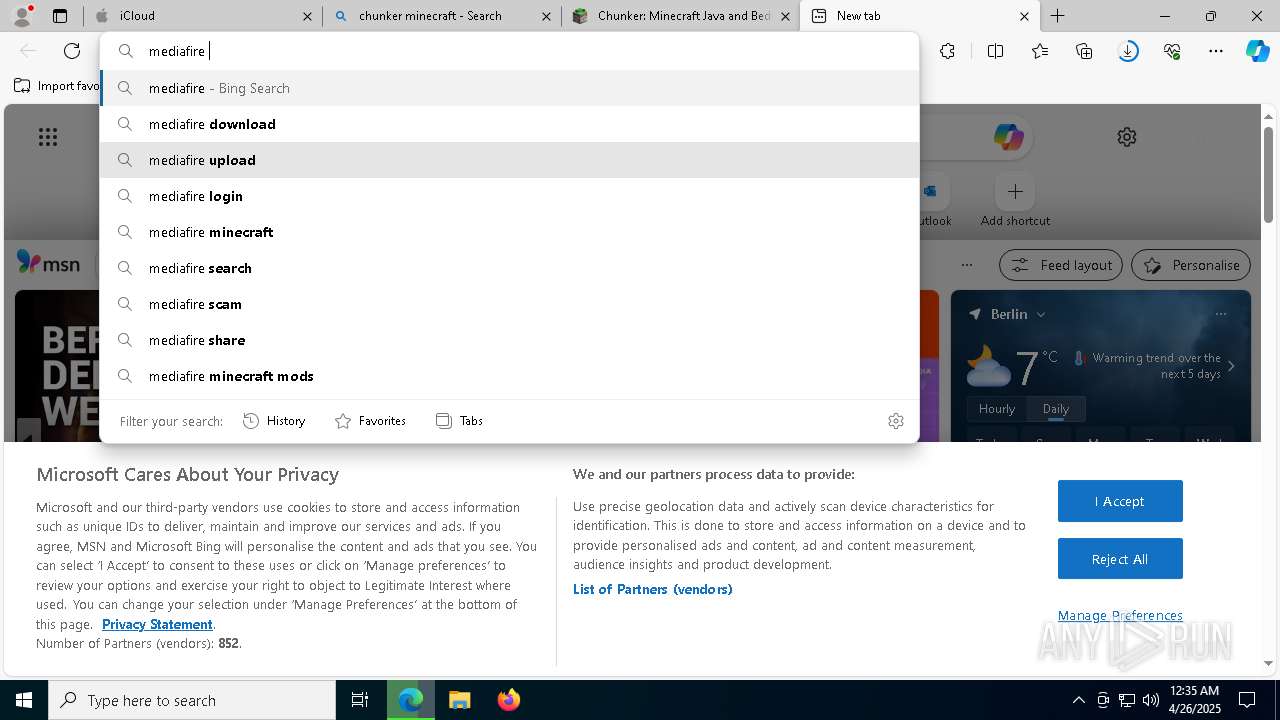The width and height of the screenshot is (1280, 720).
Task: Open new tab page settings gear
Action: point(1127,137)
